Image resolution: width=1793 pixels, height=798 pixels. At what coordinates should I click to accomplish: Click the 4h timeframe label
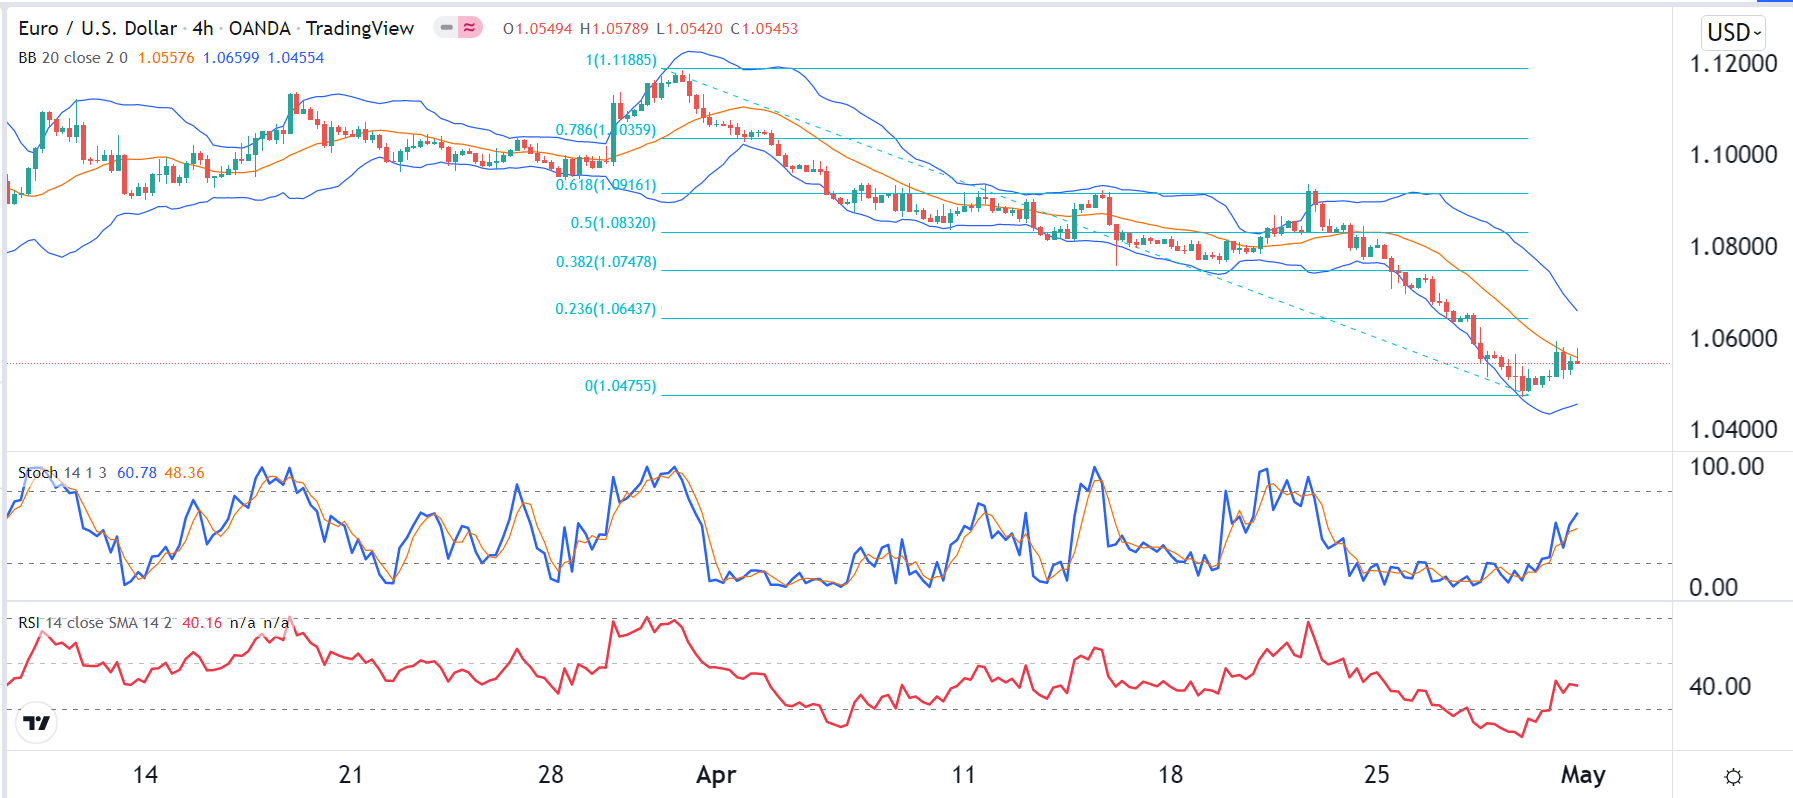coord(203,28)
